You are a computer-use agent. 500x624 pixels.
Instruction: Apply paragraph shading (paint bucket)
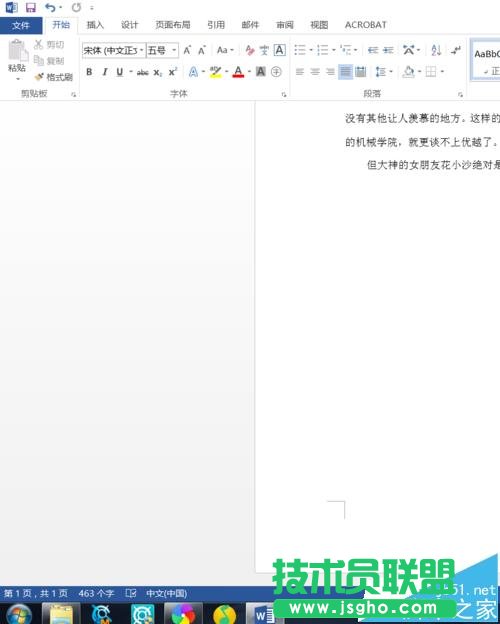pyautogui.click(x=408, y=72)
